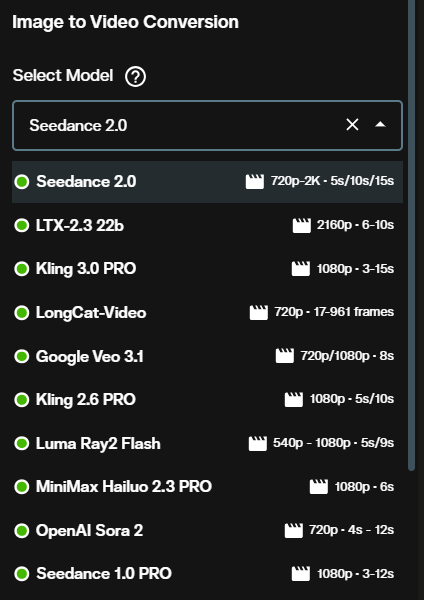Click the '1080p · 6s' spec text
This screenshot has height=600, width=424.
(x=364, y=487)
